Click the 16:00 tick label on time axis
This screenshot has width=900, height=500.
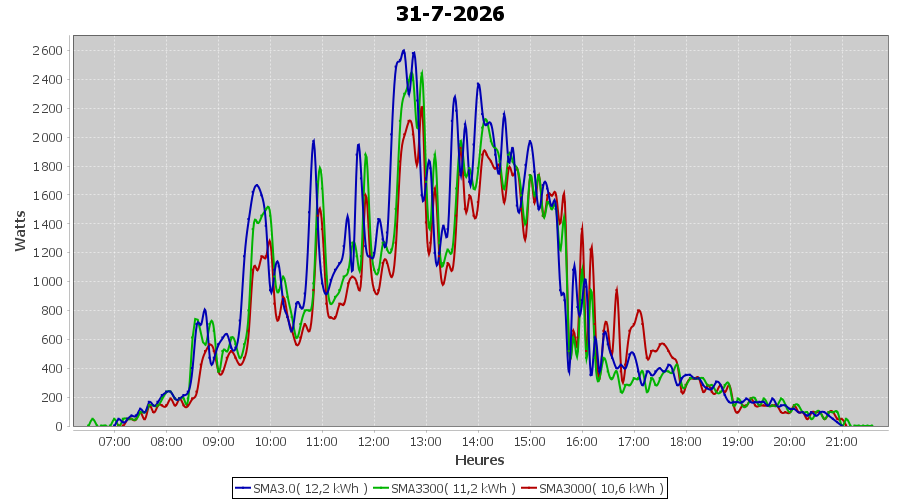(x=581, y=441)
